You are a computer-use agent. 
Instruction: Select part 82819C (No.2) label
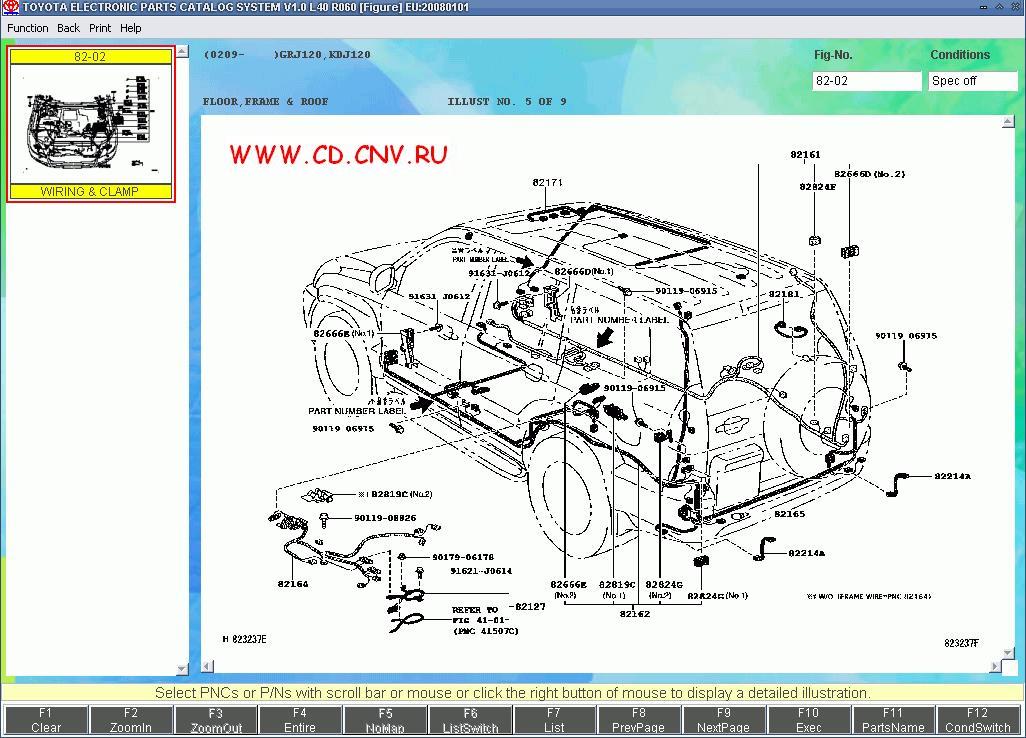coord(402,494)
